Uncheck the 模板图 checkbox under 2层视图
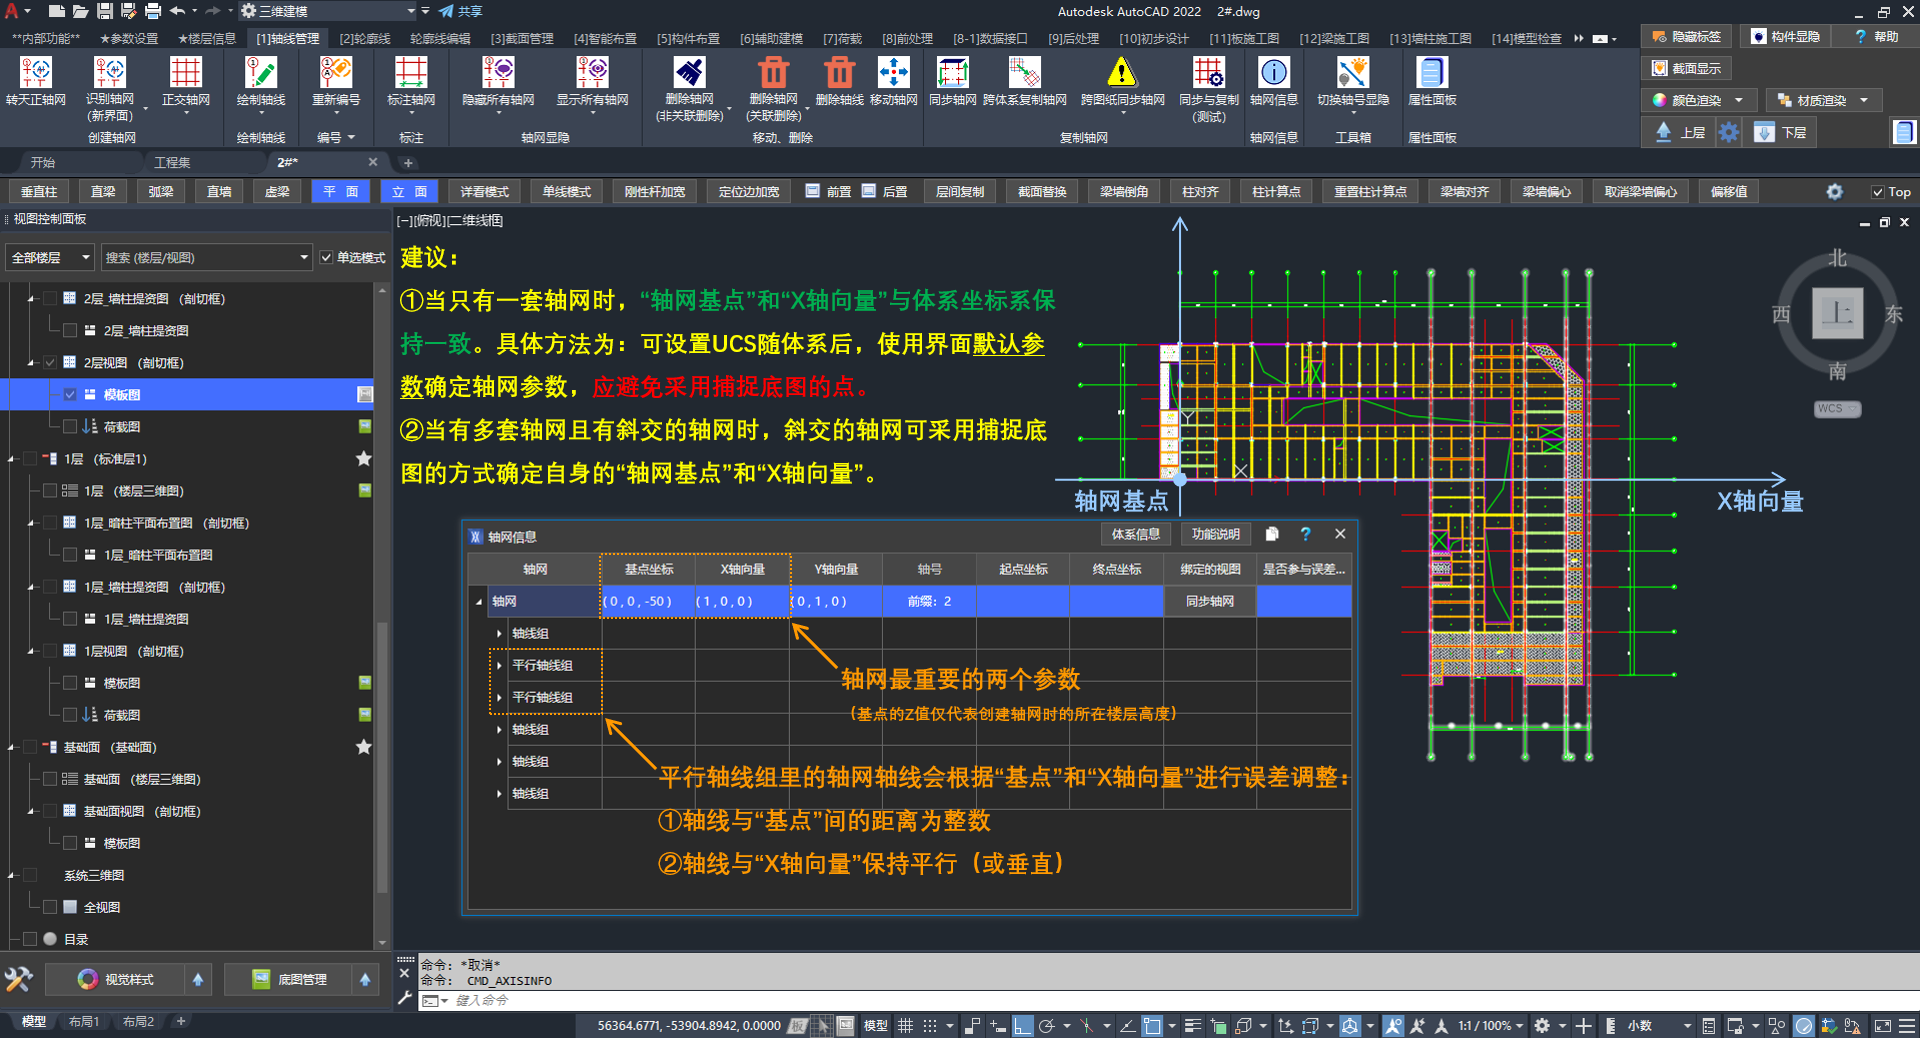The height and width of the screenshot is (1038, 1920). point(70,395)
